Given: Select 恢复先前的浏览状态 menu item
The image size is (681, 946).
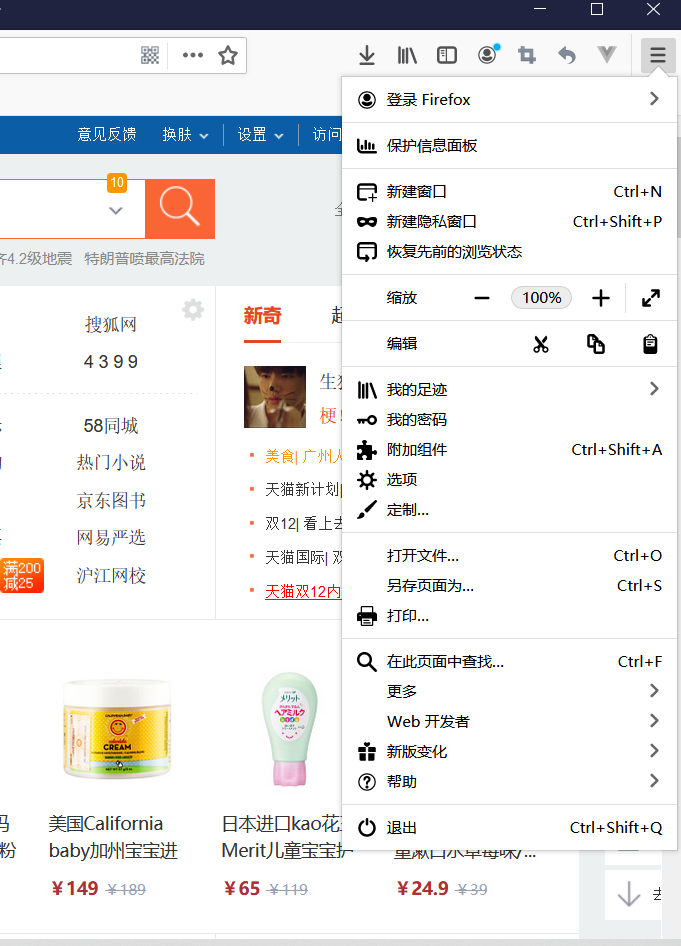Looking at the screenshot, I should click(509, 252).
